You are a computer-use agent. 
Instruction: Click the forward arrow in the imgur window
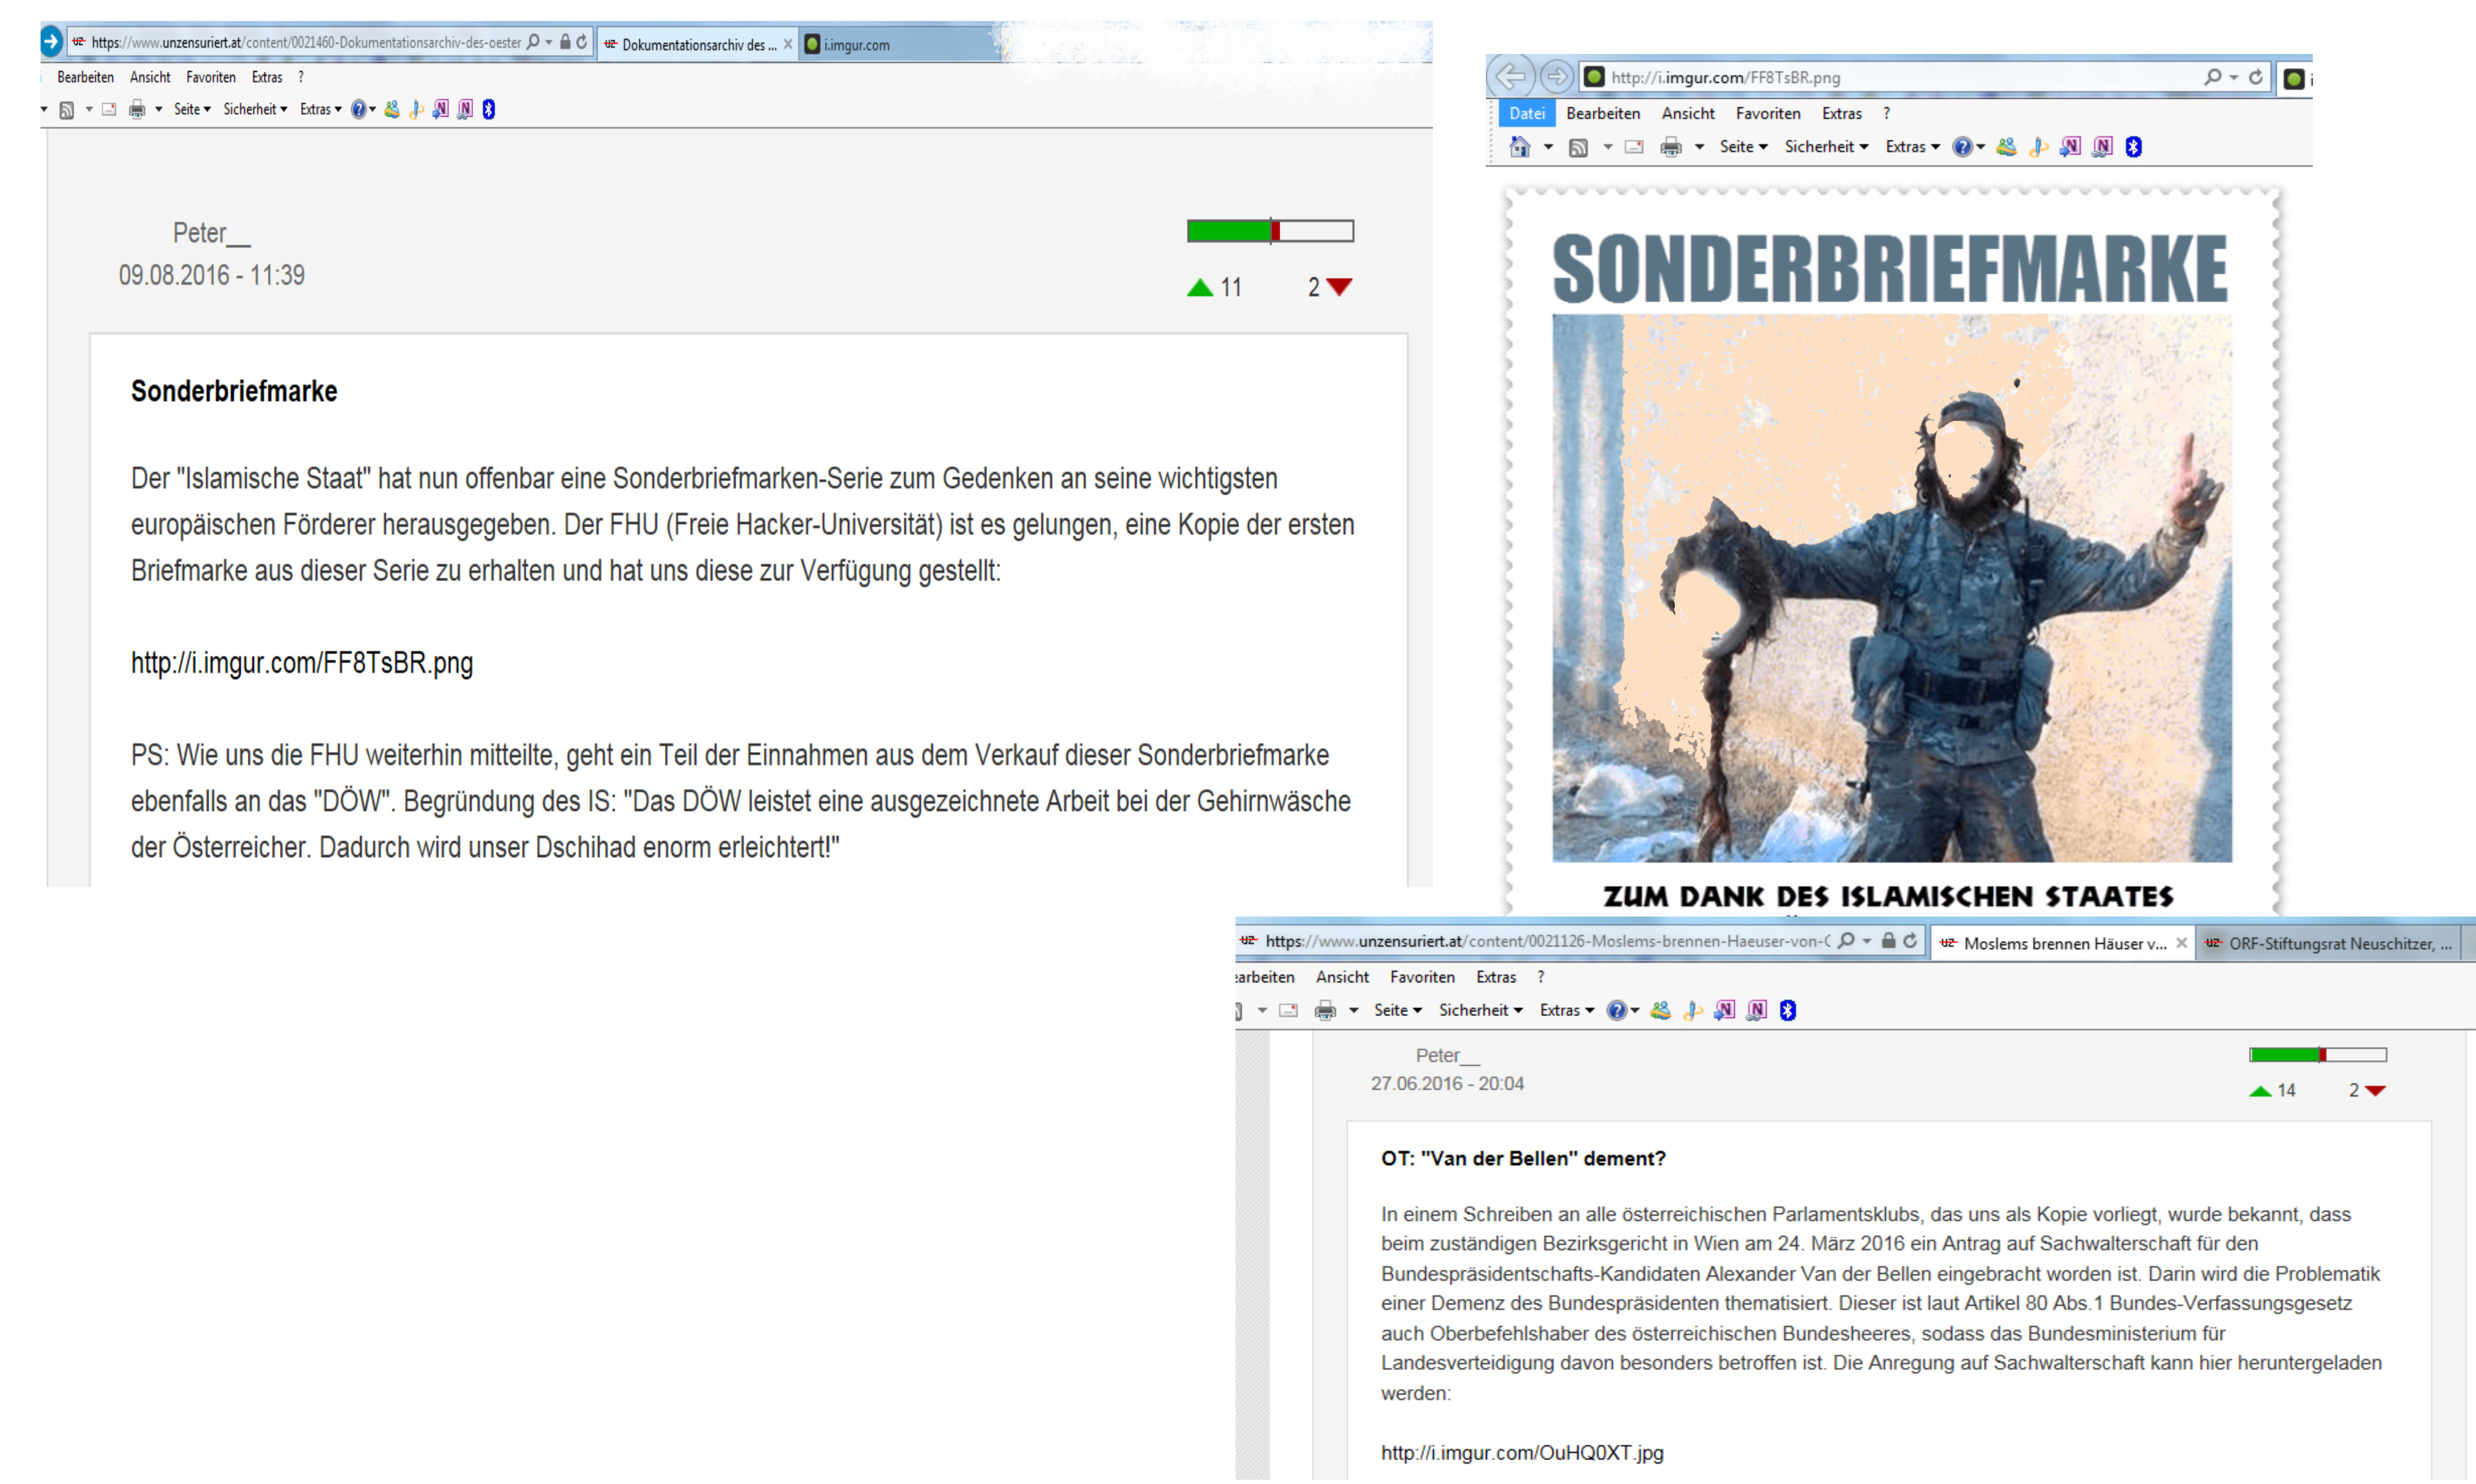point(1556,76)
